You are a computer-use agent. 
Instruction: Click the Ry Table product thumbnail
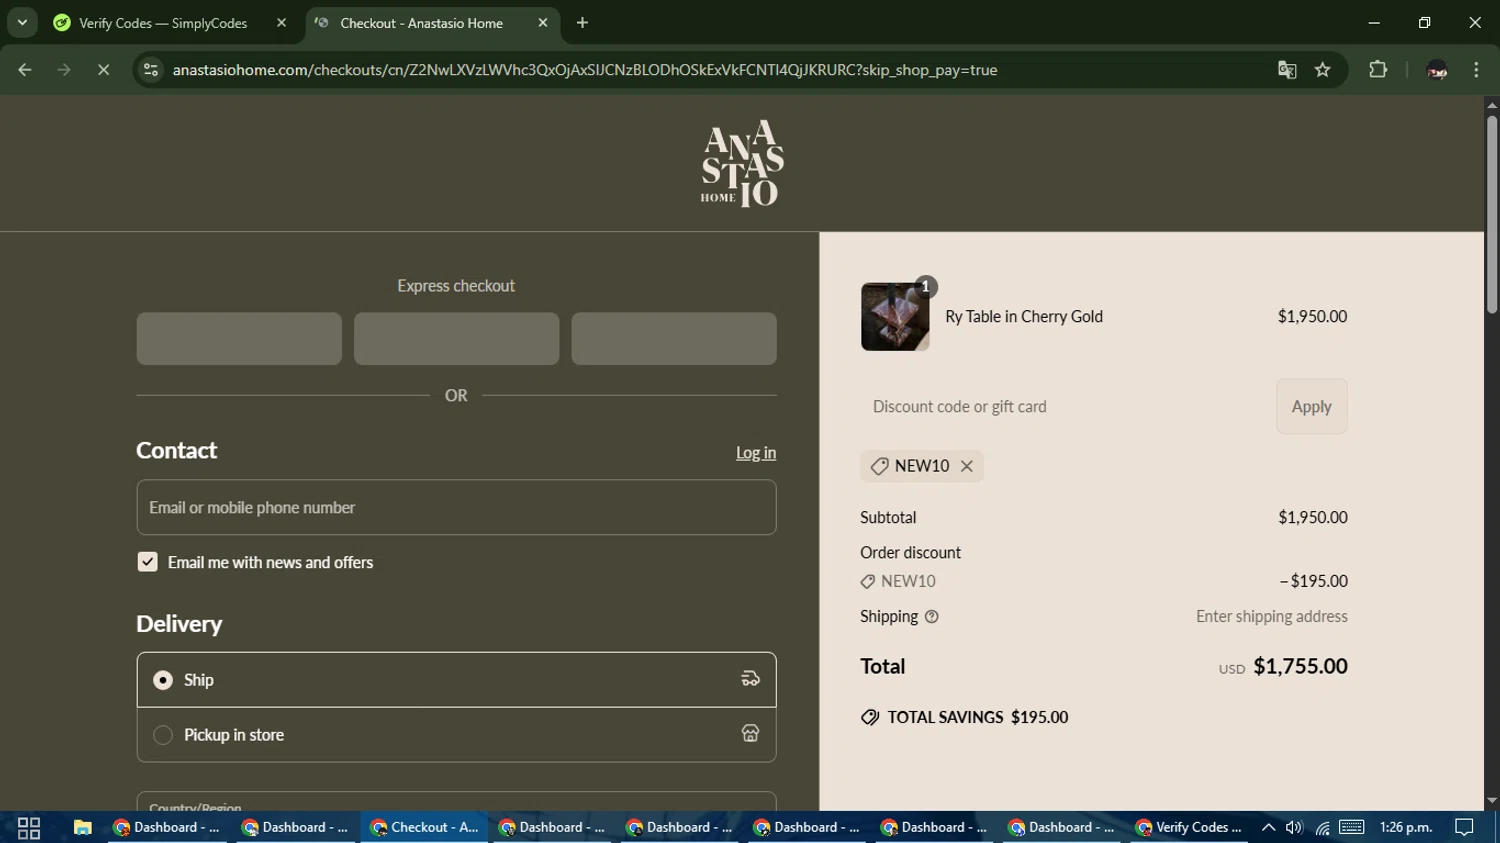coord(895,317)
